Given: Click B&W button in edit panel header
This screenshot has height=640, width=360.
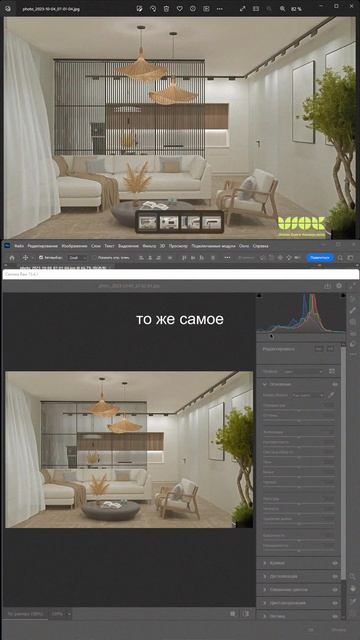Looking at the screenshot, I should click(330, 349).
